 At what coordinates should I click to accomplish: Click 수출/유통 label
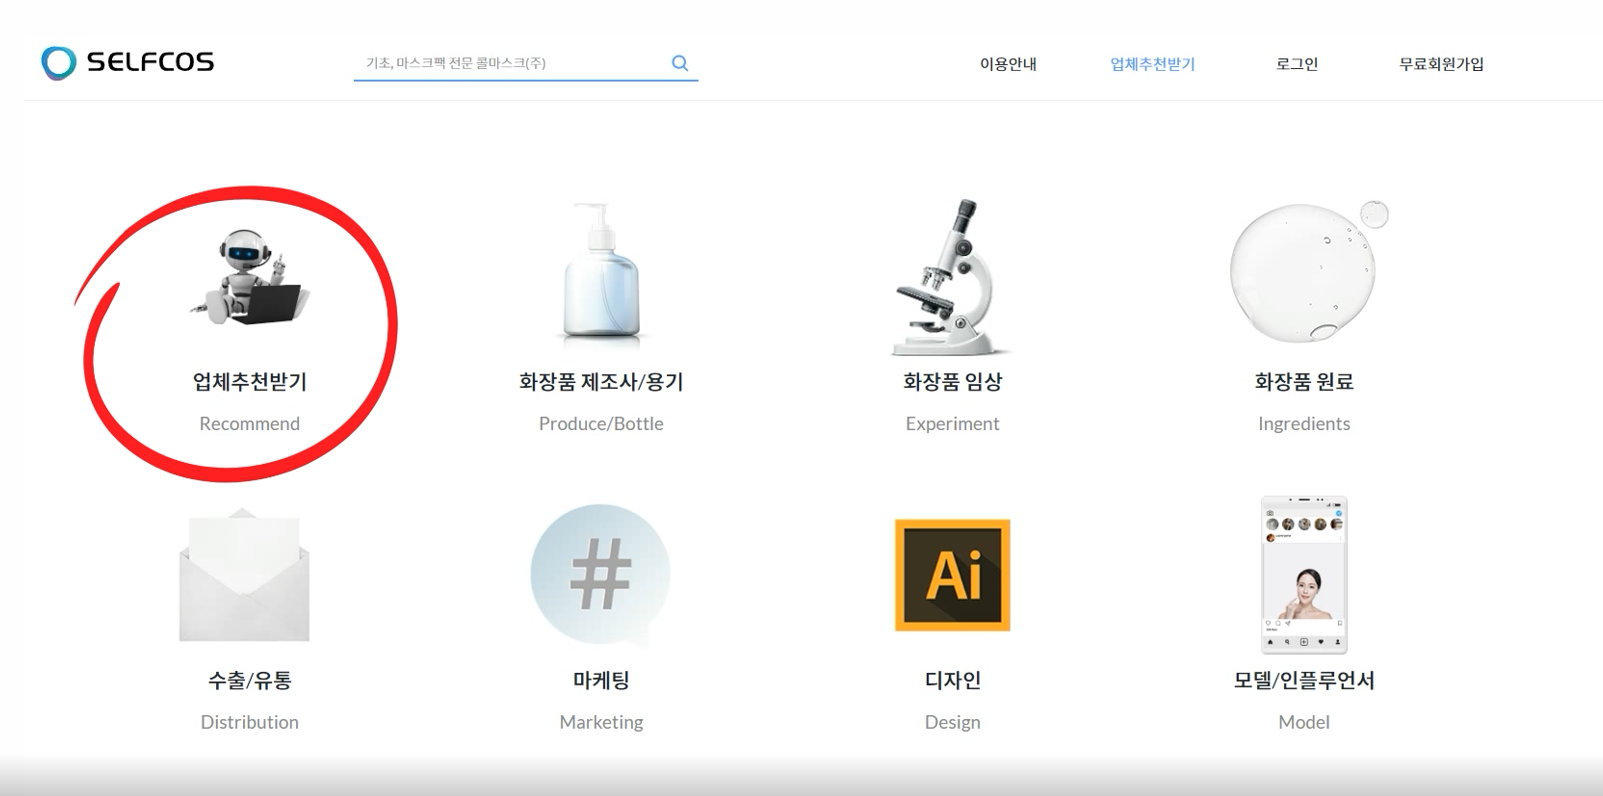[250, 680]
